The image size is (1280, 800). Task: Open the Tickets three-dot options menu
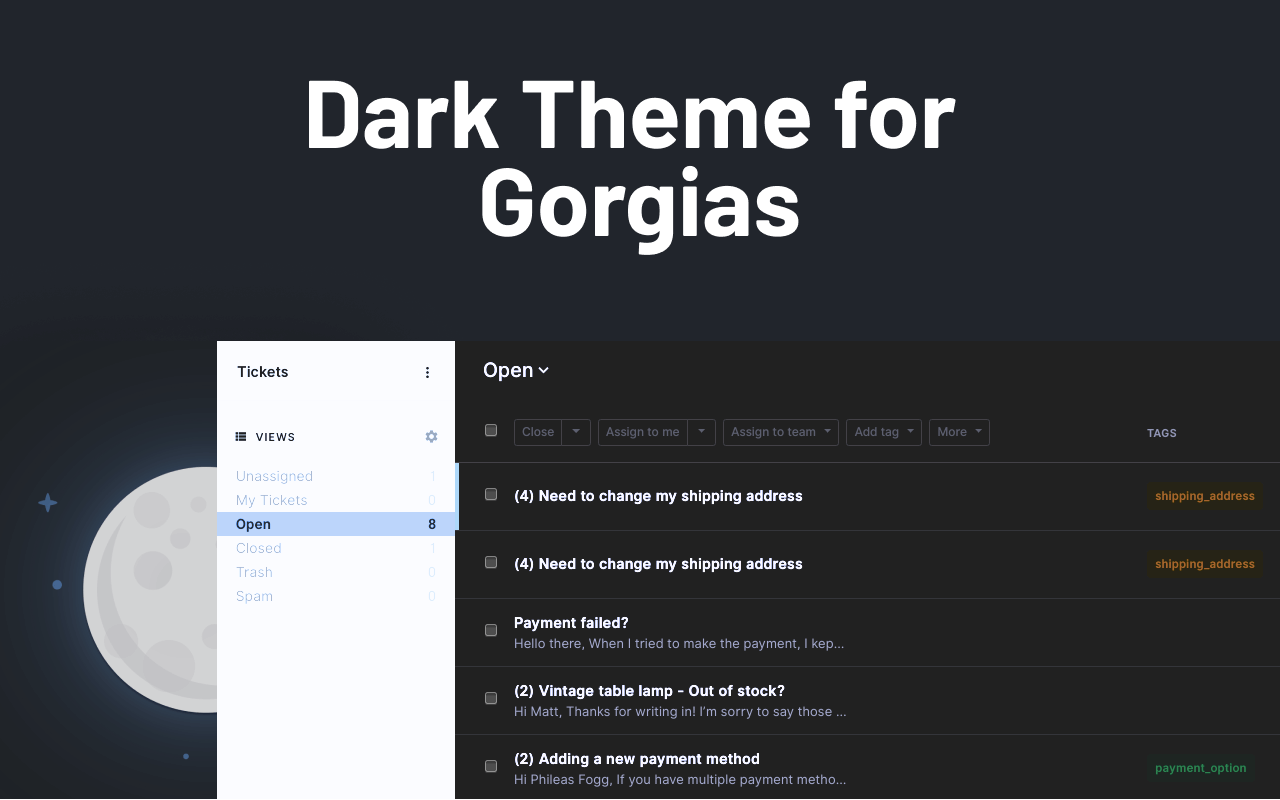(427, 372)
